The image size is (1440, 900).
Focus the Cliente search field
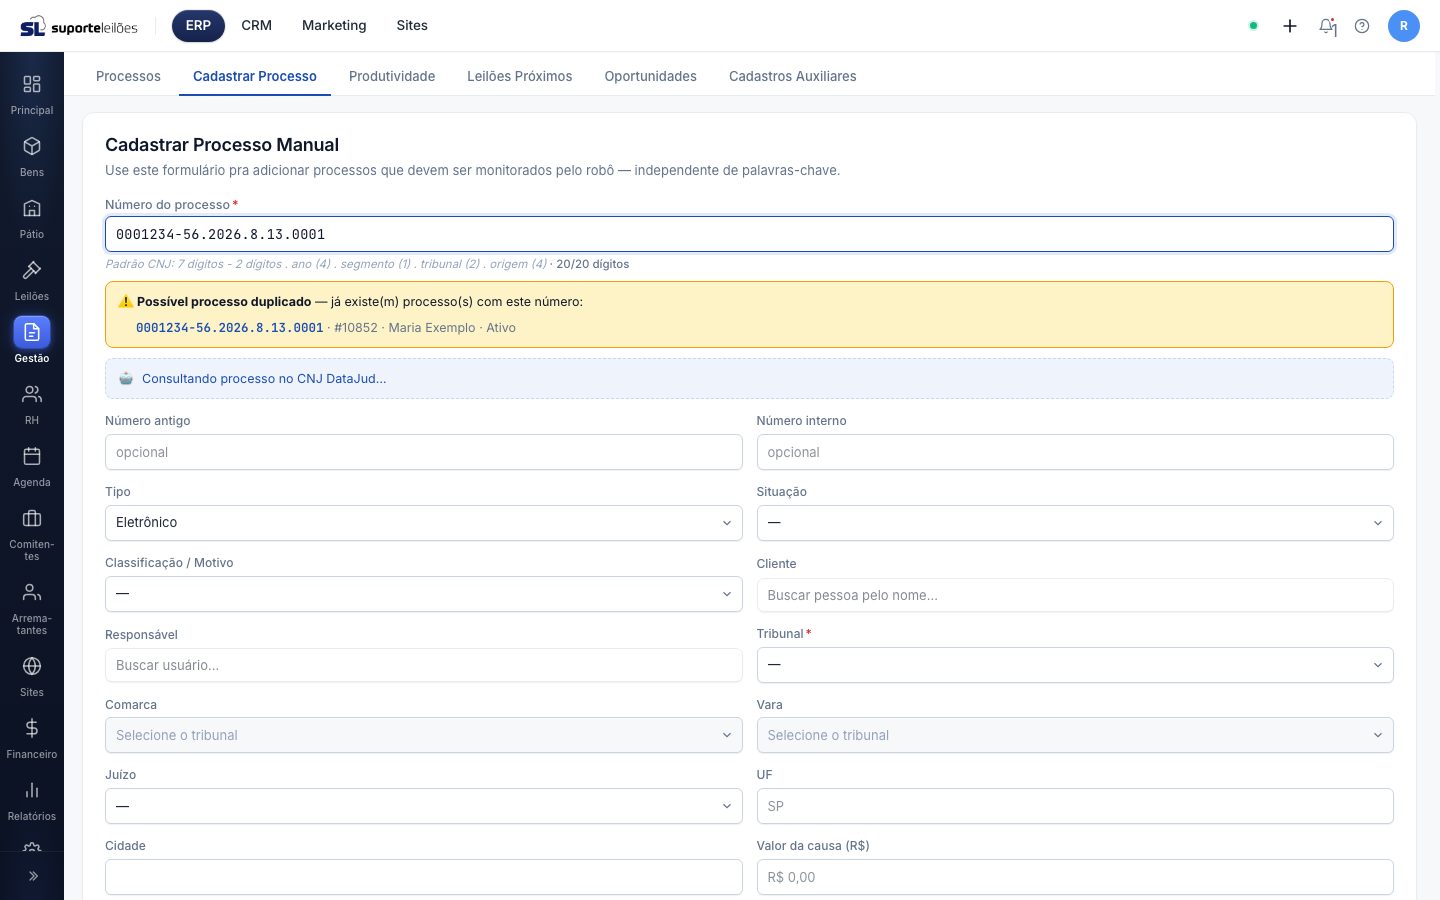(1075, 595)
